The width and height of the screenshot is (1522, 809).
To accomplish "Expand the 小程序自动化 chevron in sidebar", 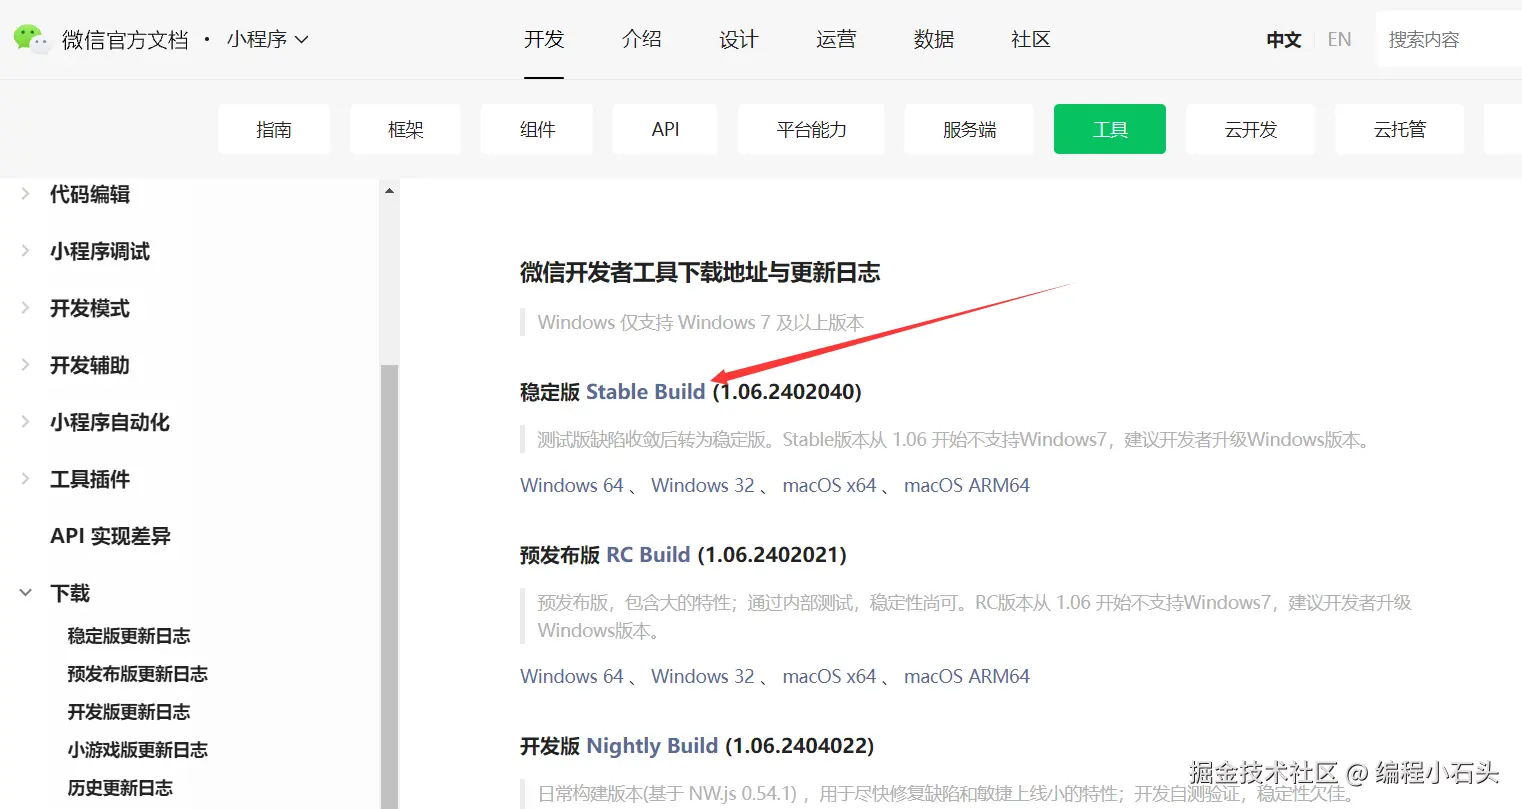I will (25, 422).
